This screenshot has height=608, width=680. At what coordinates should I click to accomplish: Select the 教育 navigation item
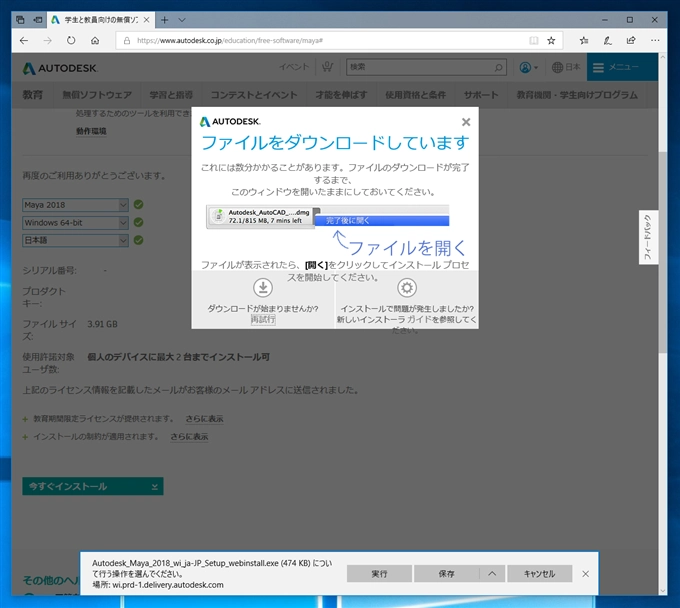(33, 95)
